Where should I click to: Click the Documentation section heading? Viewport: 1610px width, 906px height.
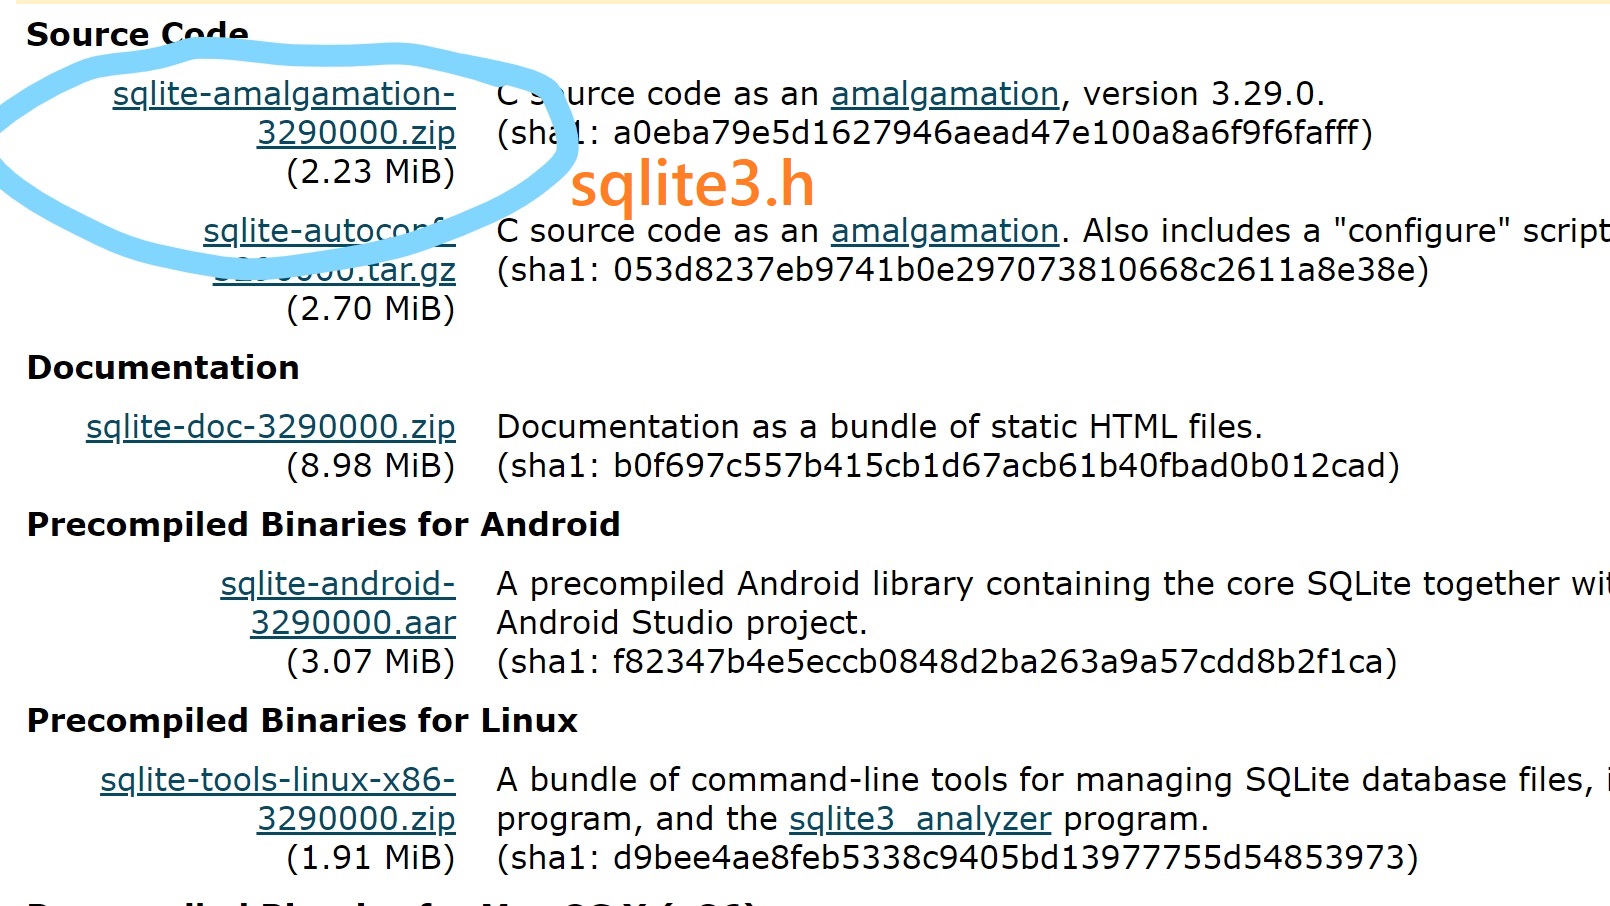pos(163,367)
